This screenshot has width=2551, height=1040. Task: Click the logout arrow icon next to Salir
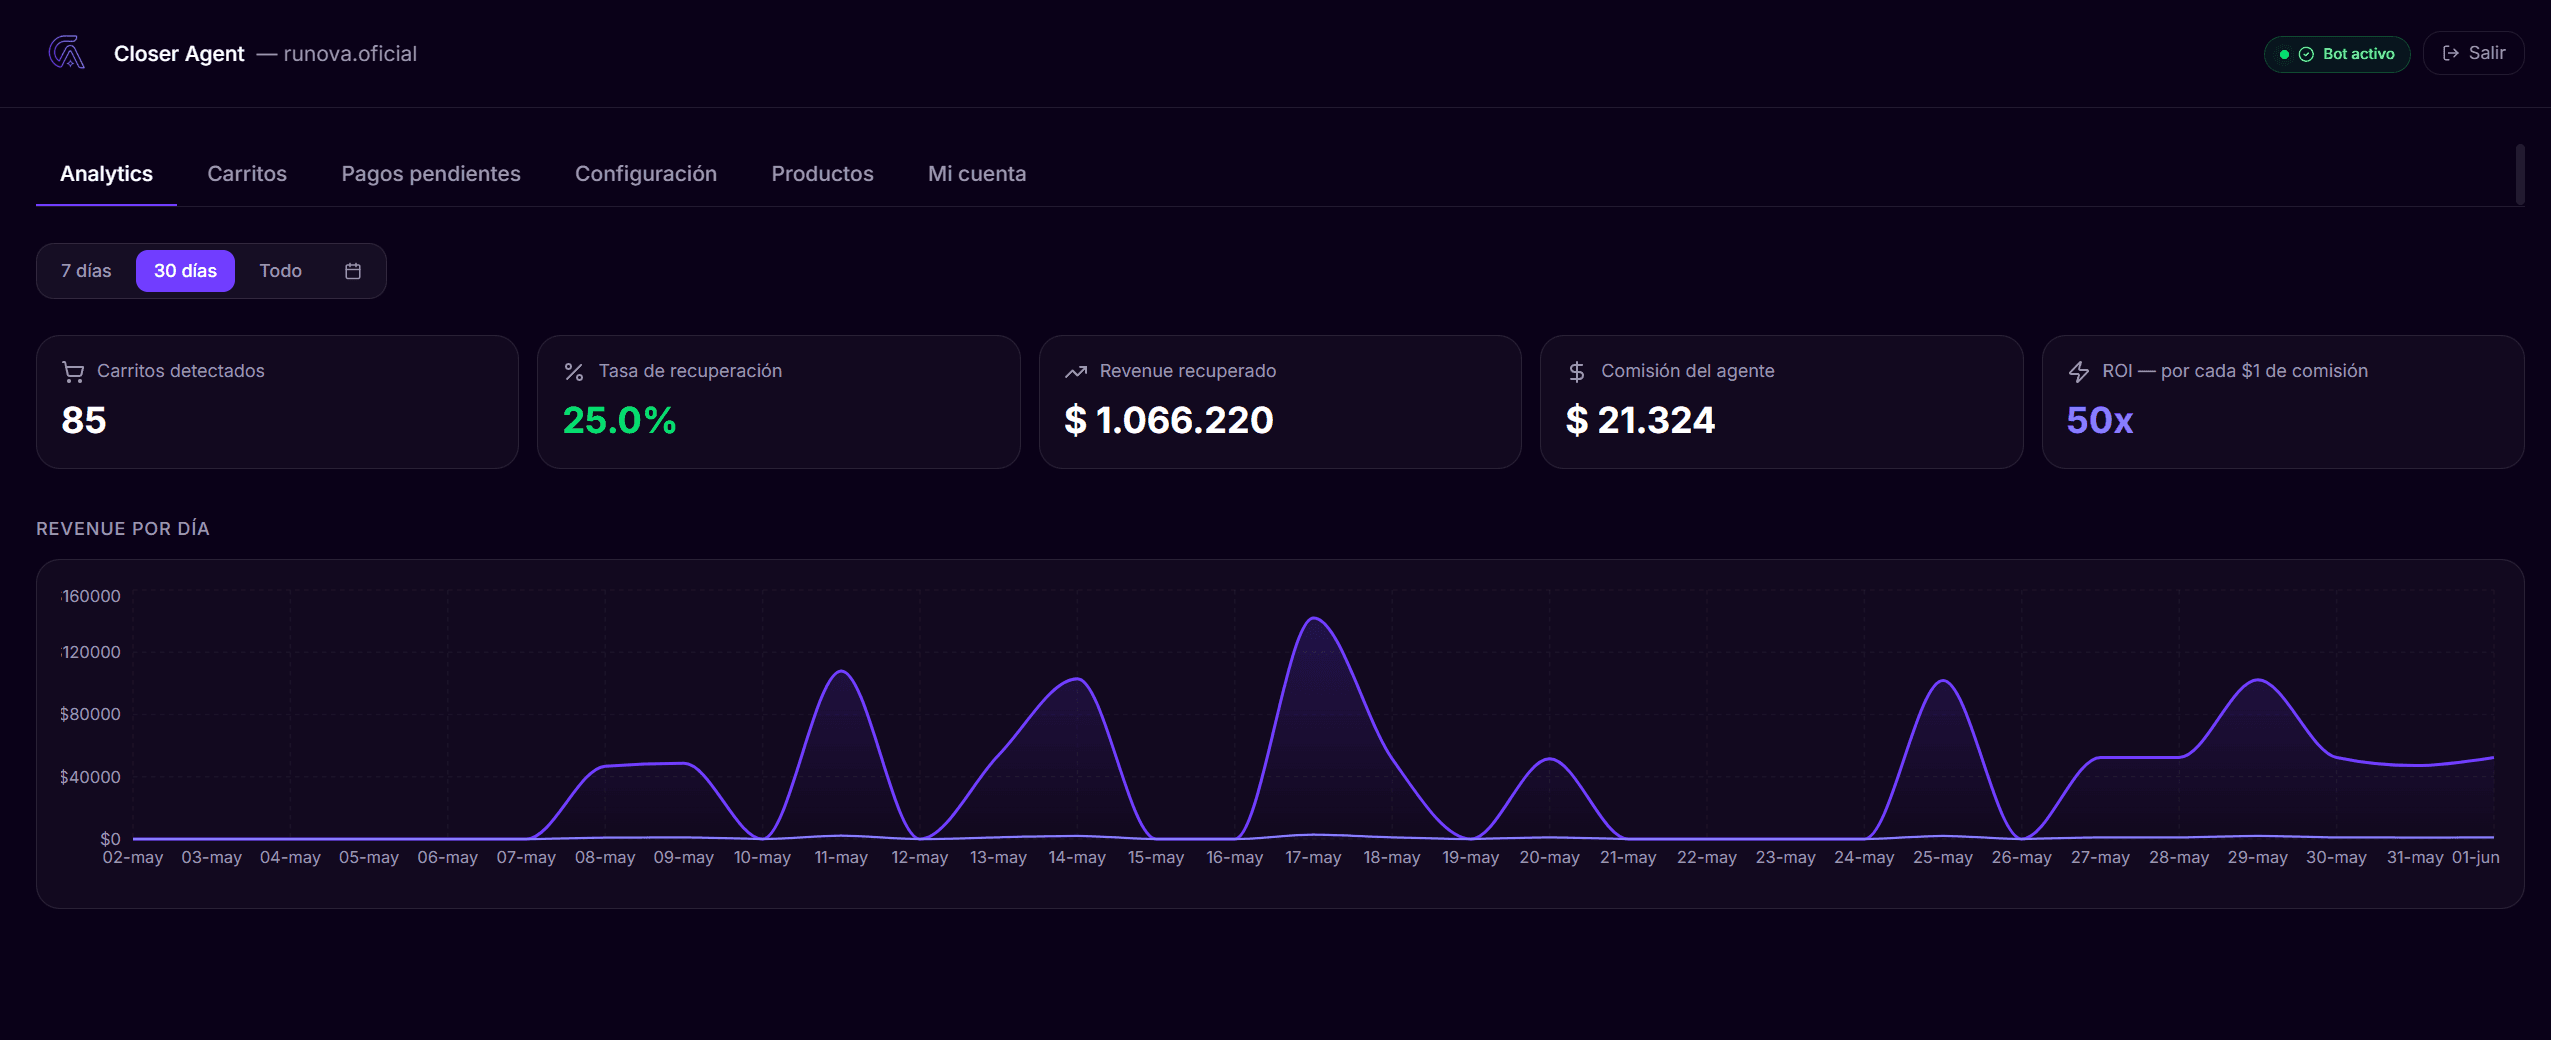2451,53
